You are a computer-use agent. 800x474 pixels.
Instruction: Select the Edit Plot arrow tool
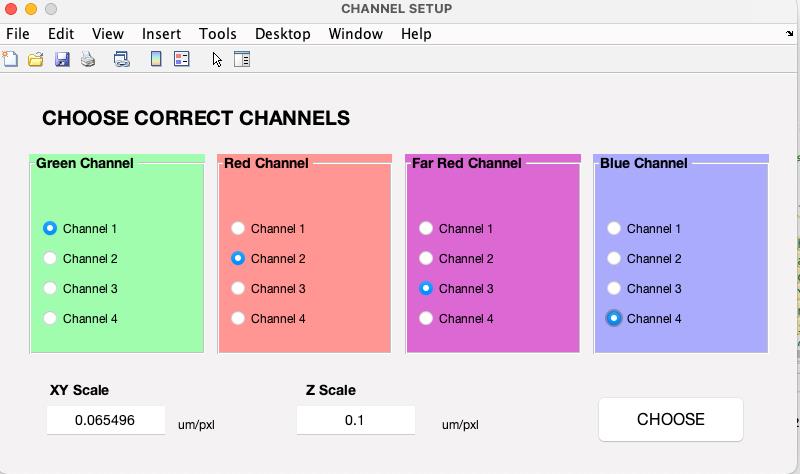217,59
